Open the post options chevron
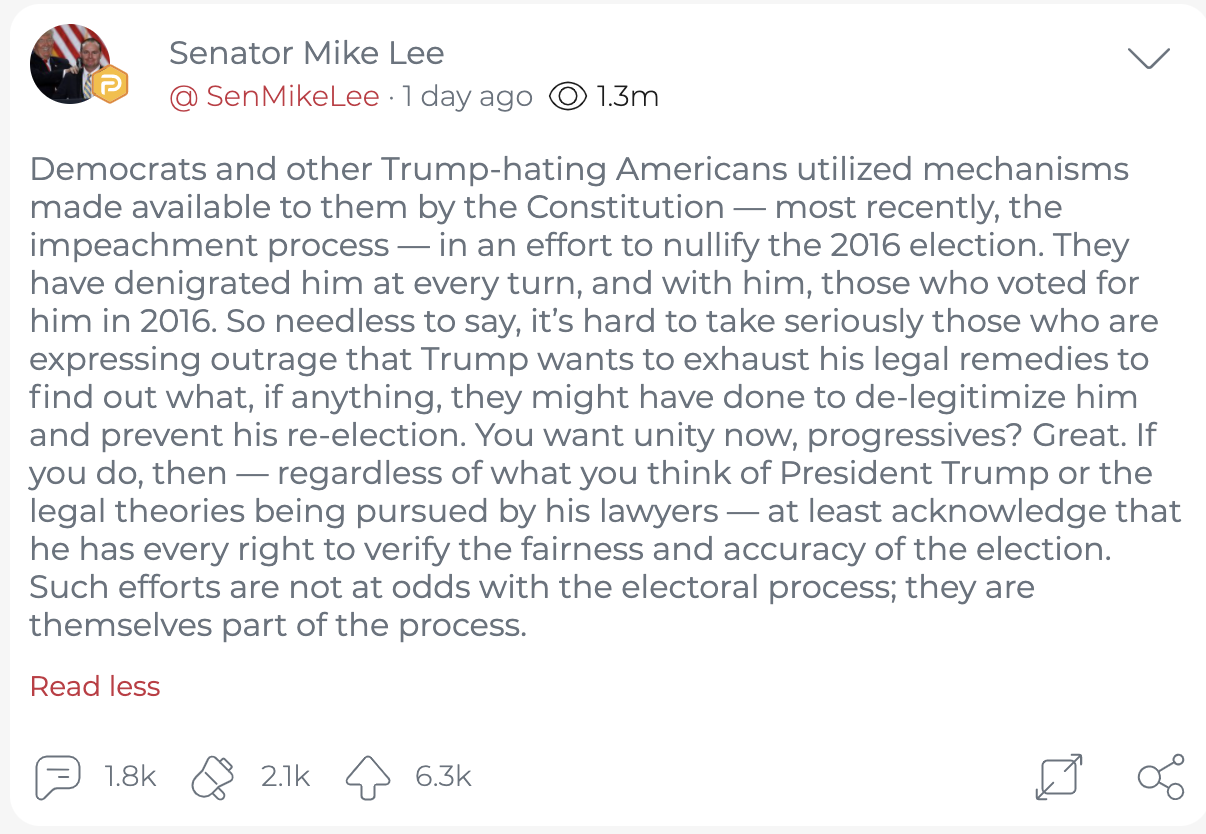 click(x=1148, y=58)
